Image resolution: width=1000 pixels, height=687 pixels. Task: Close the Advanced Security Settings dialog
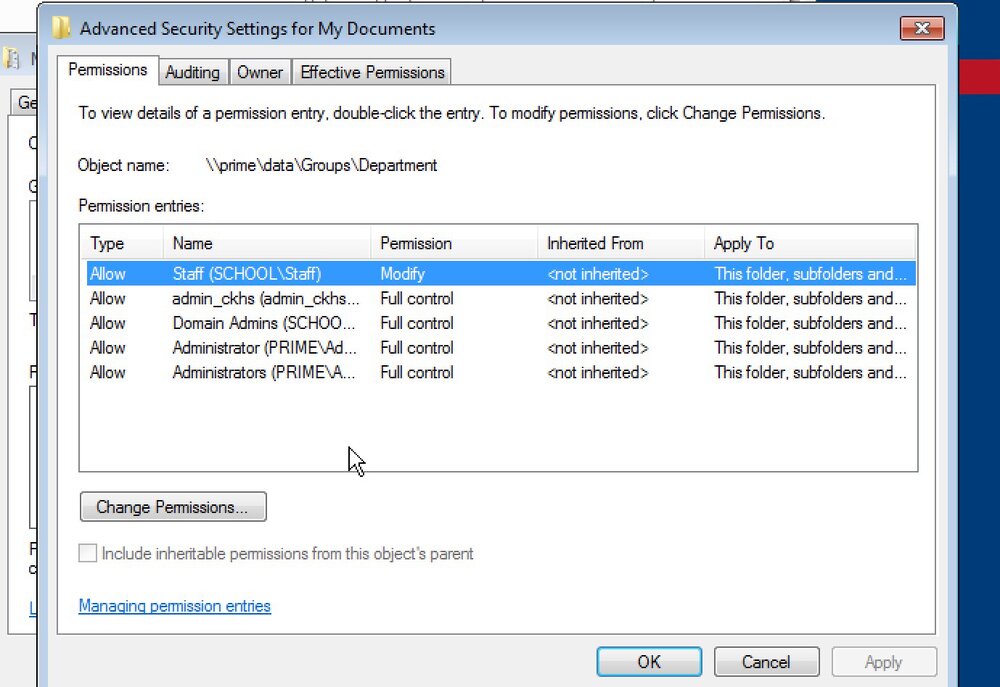pos(922,28)
